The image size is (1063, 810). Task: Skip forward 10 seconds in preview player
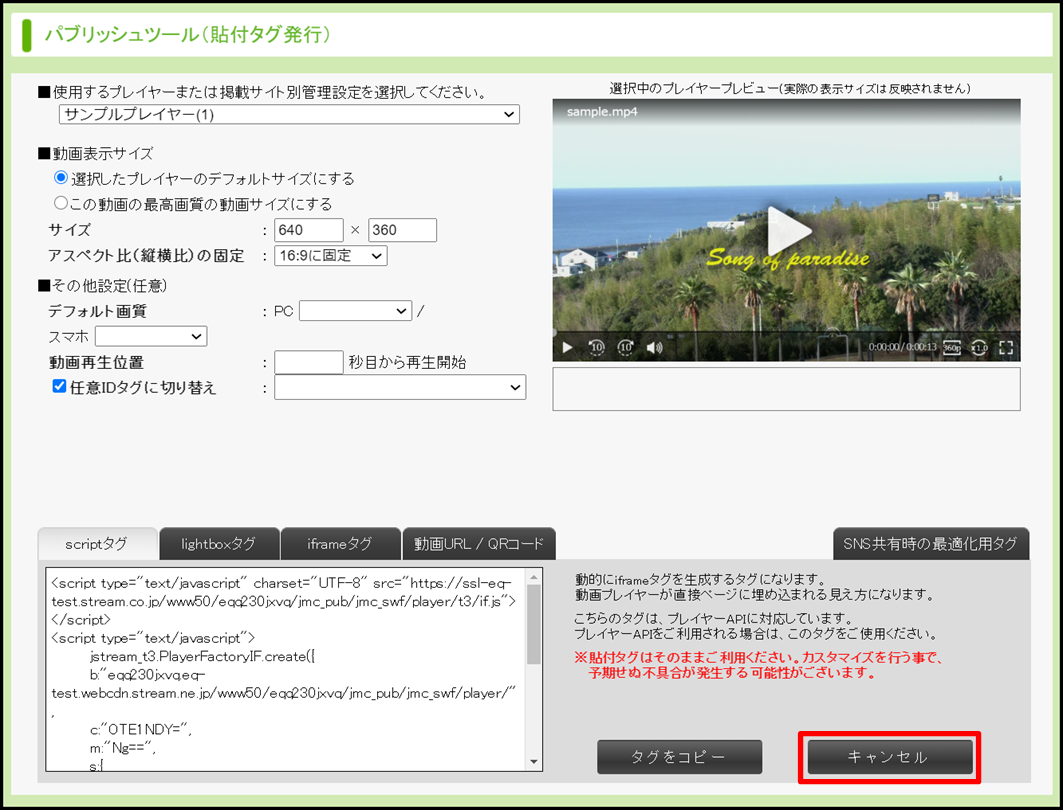point(625,348)
